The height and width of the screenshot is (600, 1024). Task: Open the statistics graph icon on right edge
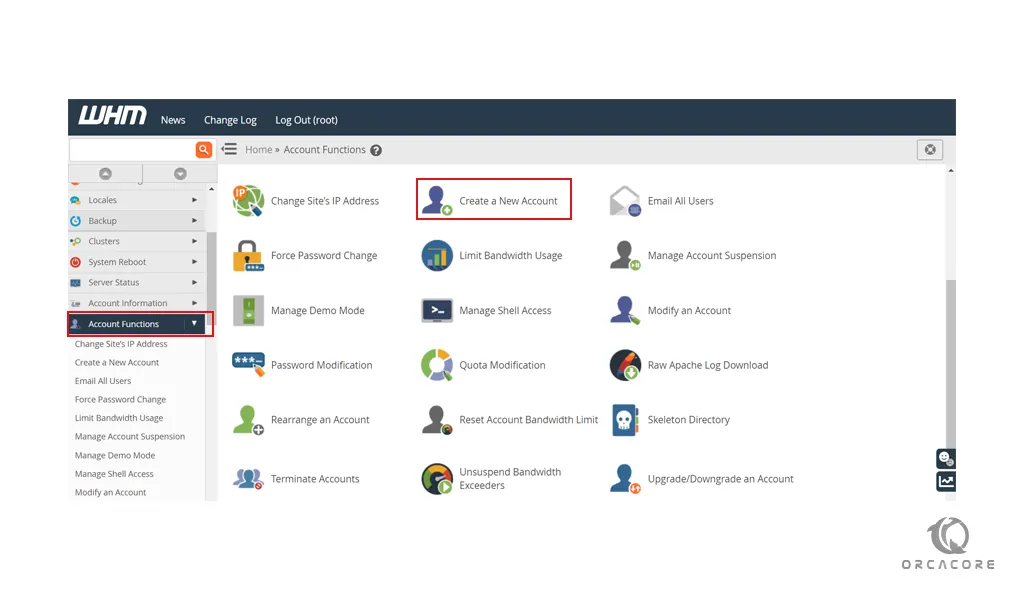tap(946, 482)
